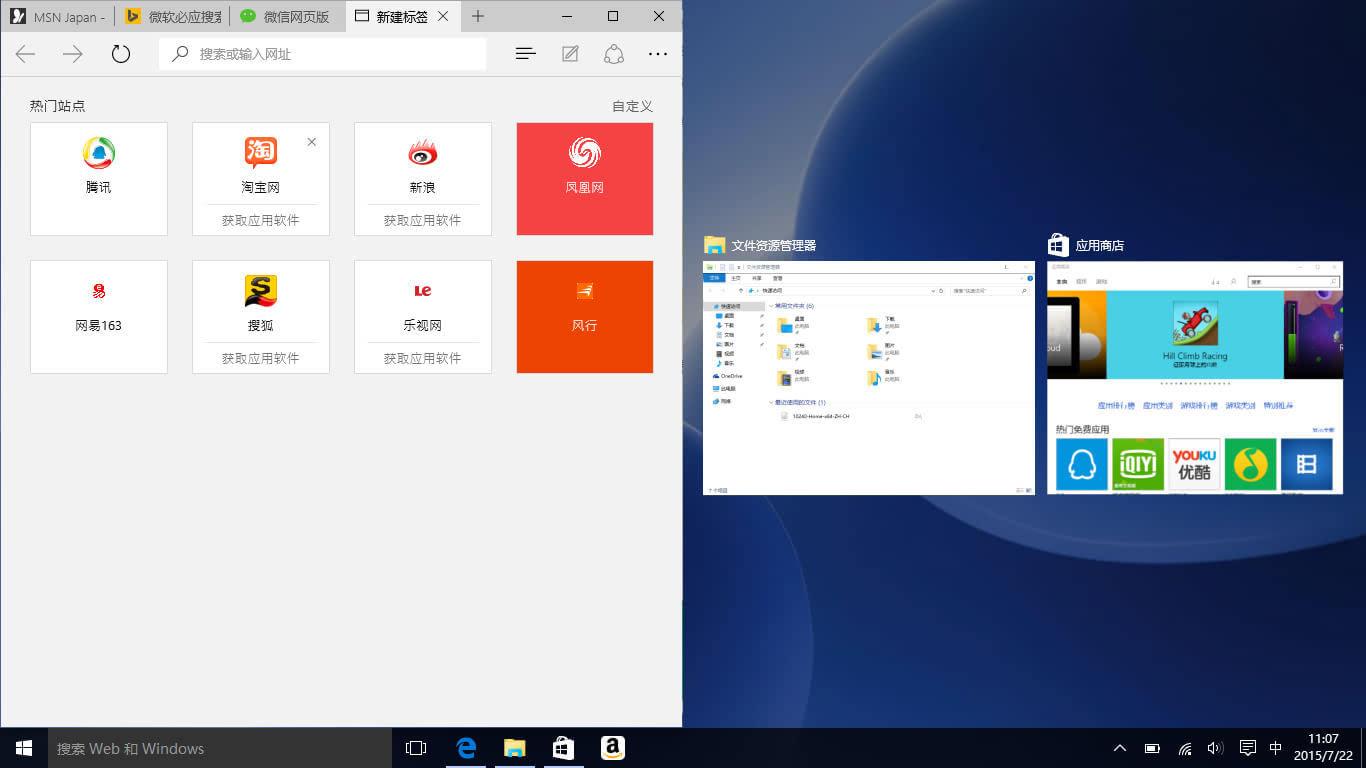Click the Make a Web Note icon

coord(570,54)
